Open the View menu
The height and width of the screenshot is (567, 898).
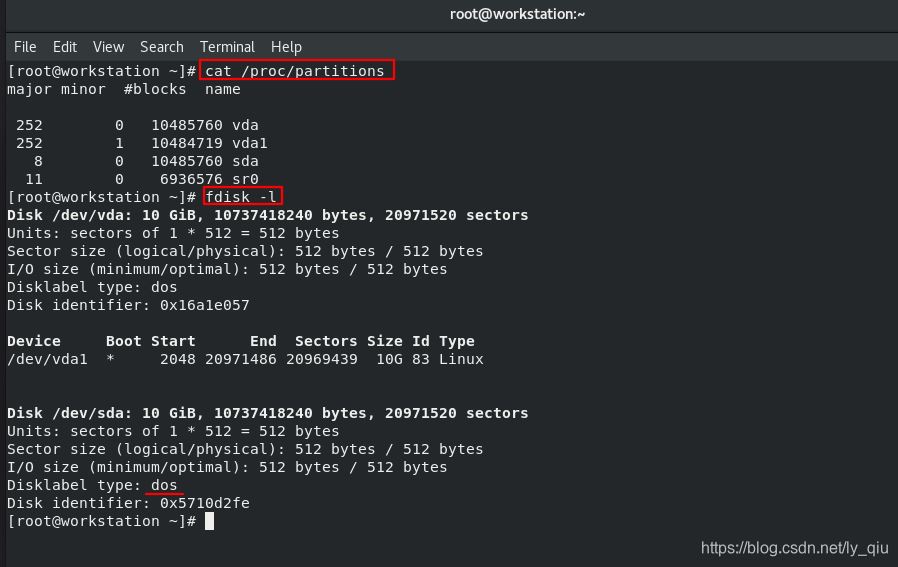[108, 47]
